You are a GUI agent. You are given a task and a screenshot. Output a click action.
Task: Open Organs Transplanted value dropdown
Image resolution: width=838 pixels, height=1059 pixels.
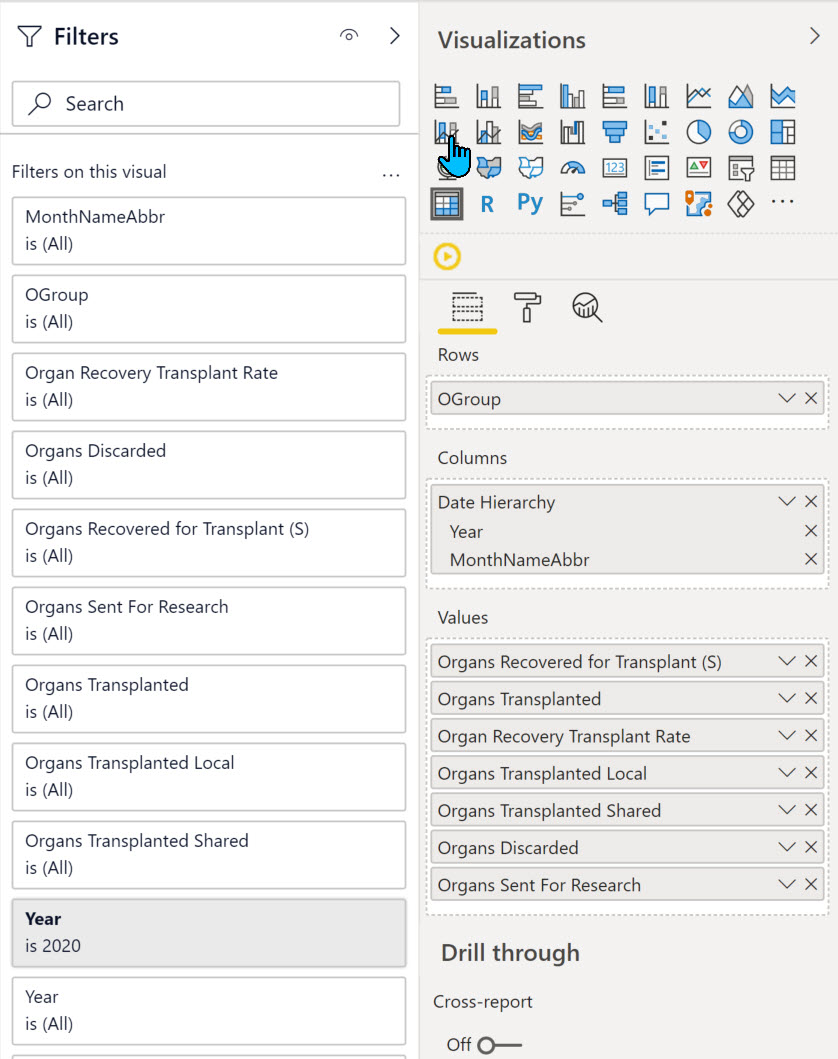coord(787,698)
